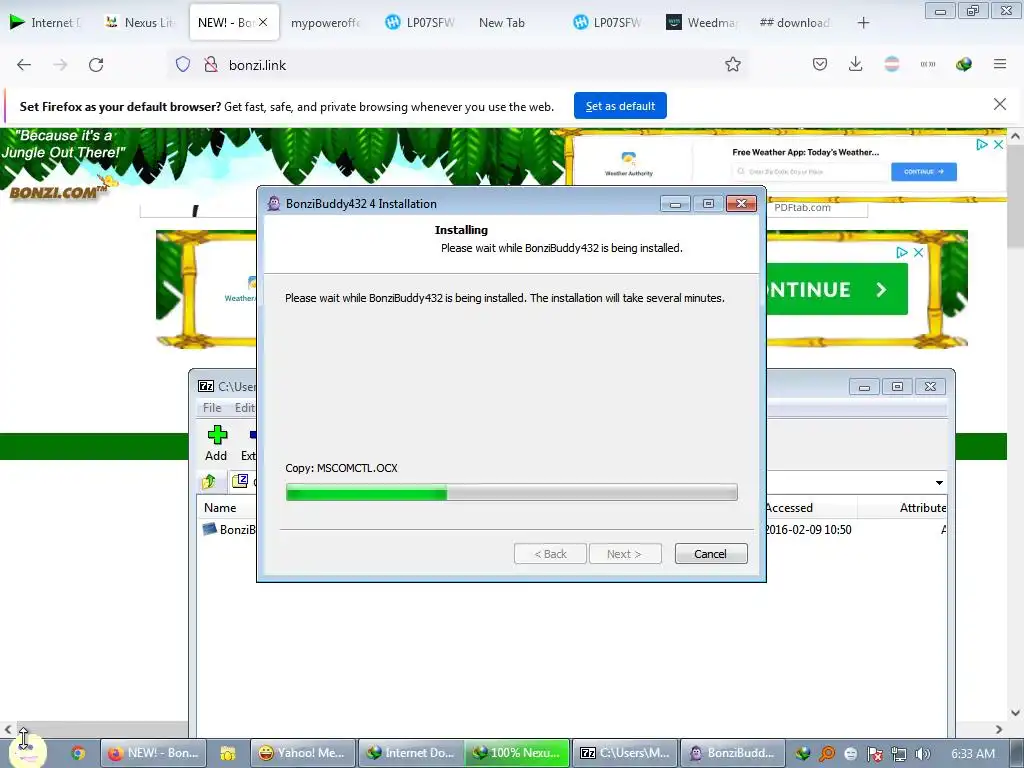Viewport: 1024px width, 768px height.
Task: Click the up-folder icon in 7-Zip
Action: tap(209, 482)
